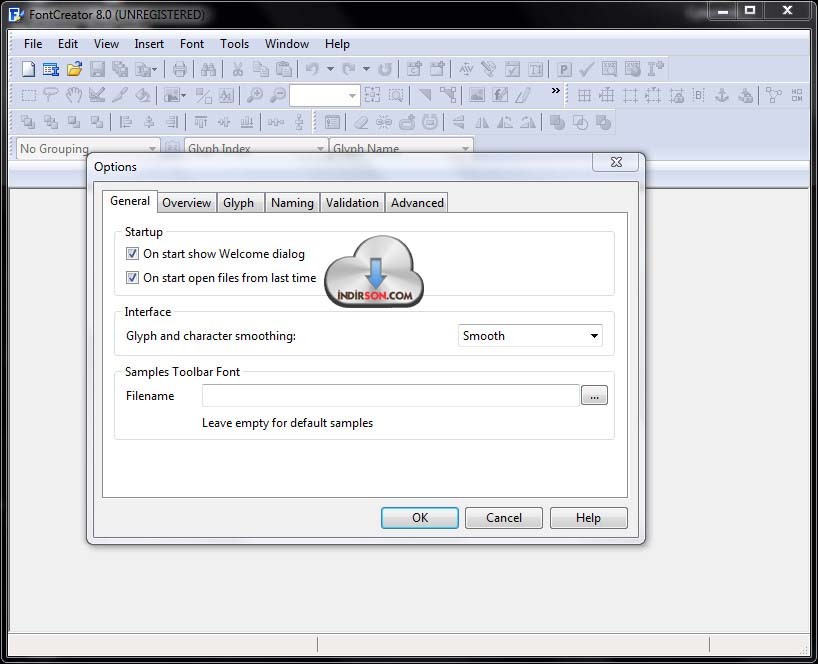
Task: Open the File menu
Action: [33, 44]
